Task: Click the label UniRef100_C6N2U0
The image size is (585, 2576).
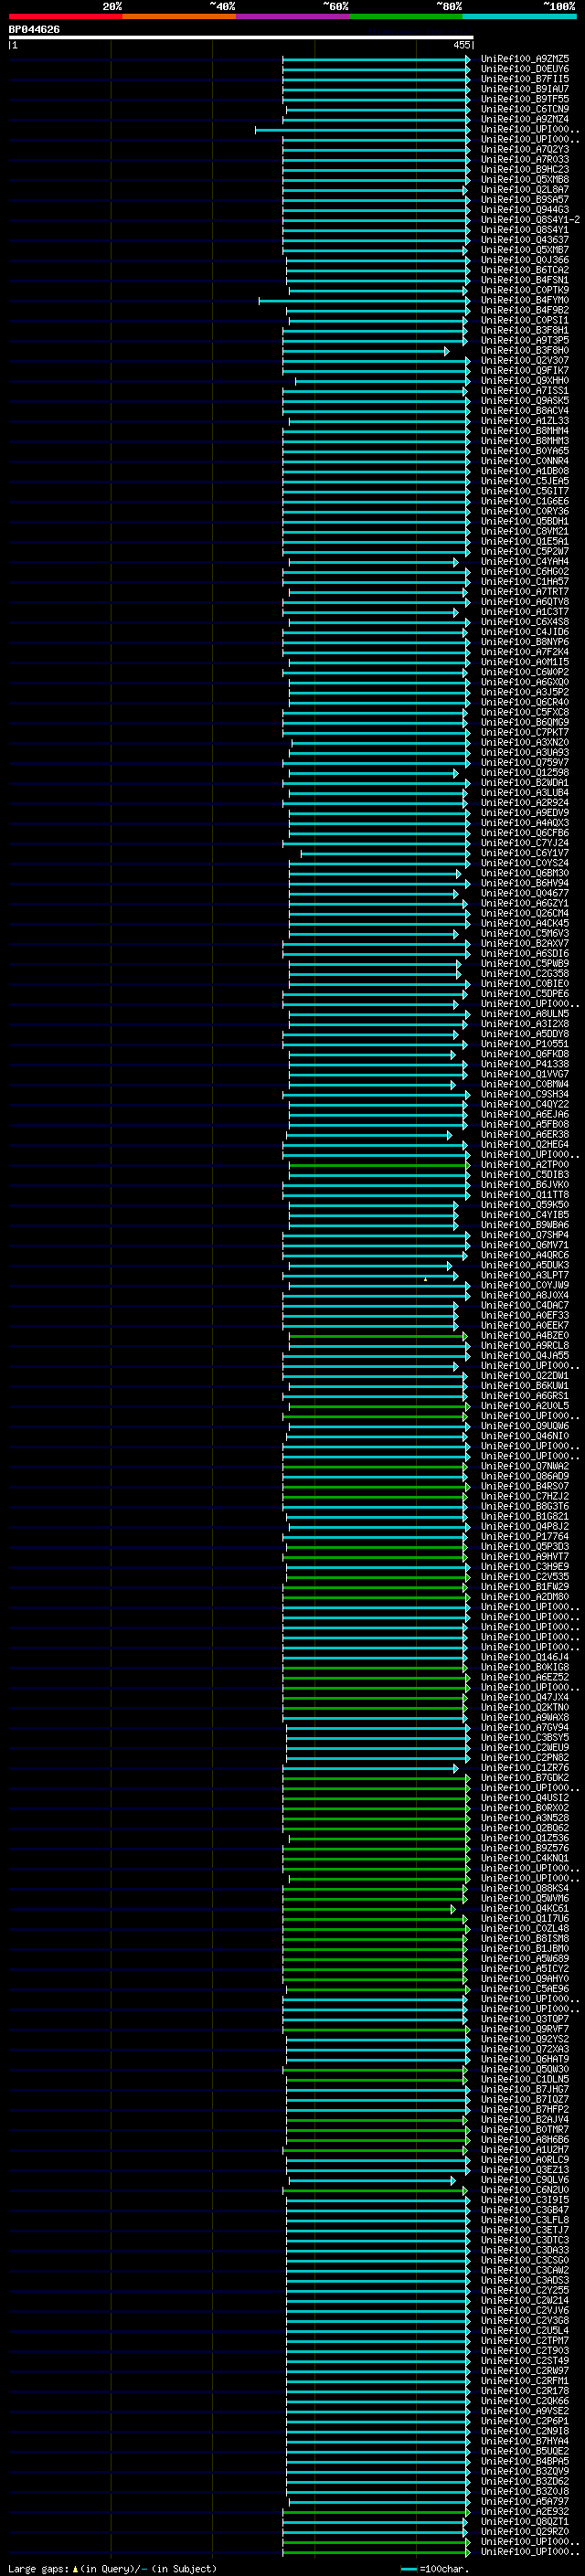Action: coord(525,2190)
